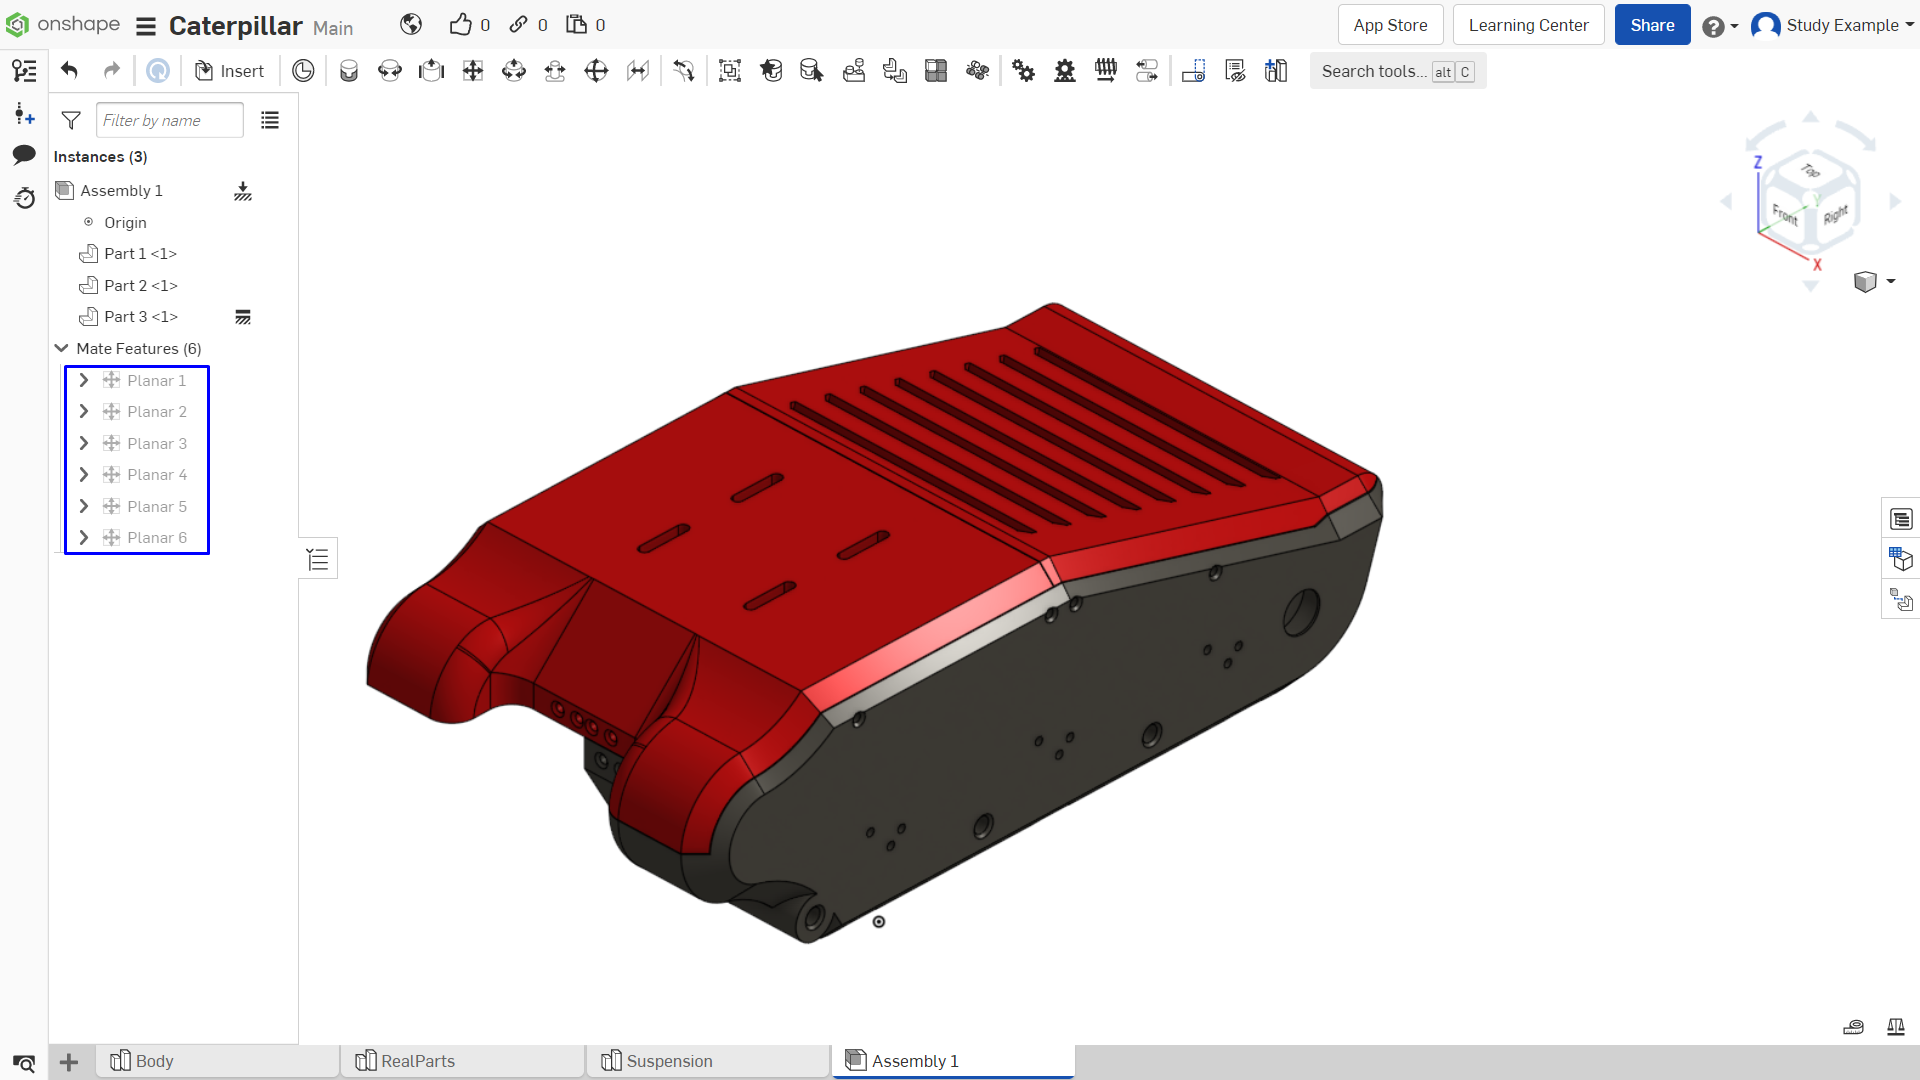Select the Assembly 1 tab
The height and width of the screenshot is (1080, 1920).
tap(953, 1061)
